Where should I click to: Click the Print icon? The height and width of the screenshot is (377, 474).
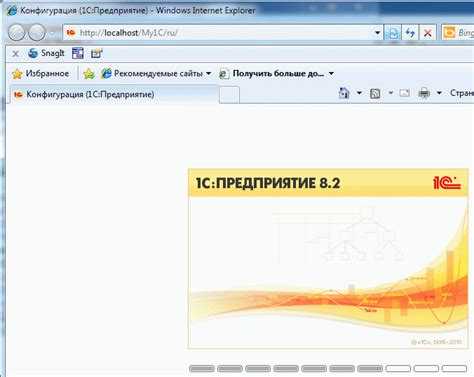[424, 93]
